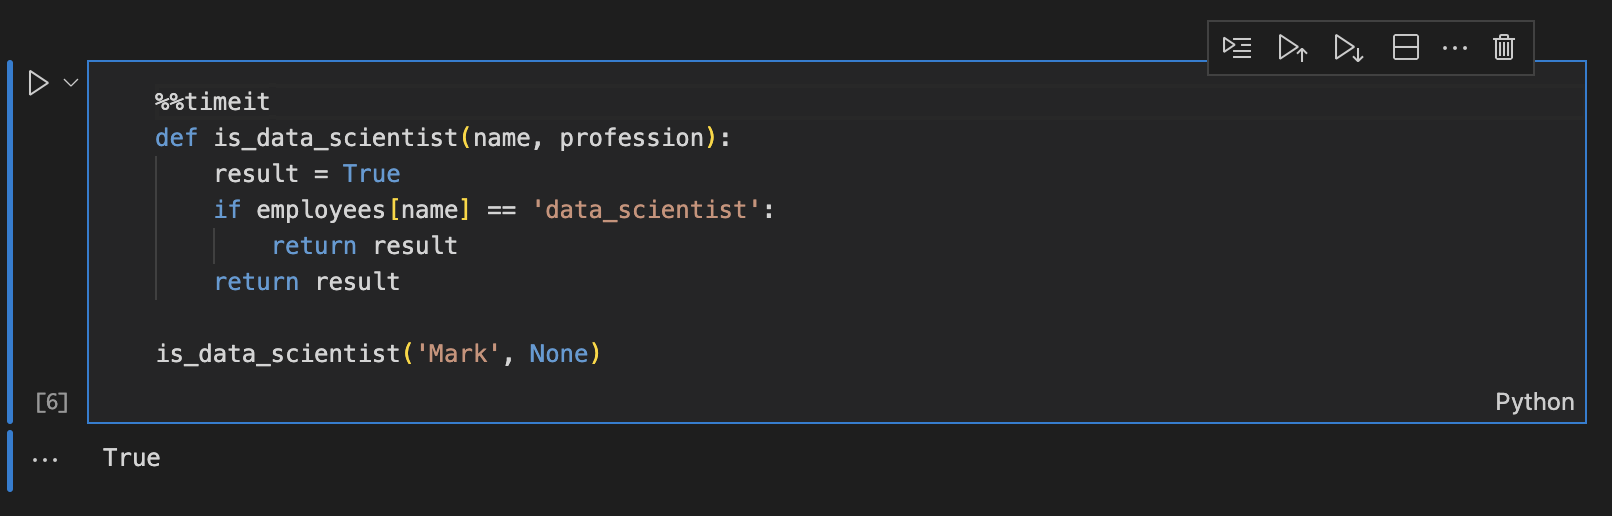The image size is (1612, 516).
Task: Click the blue cell focus bar
Action: click(10, 241)
